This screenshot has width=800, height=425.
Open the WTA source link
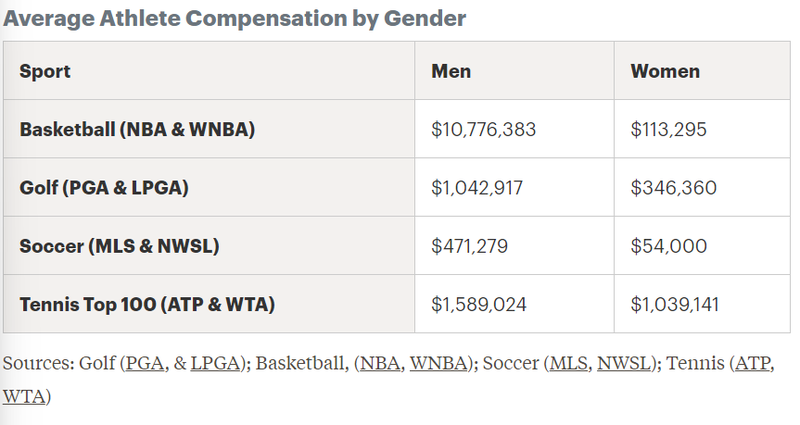[23, 396]
